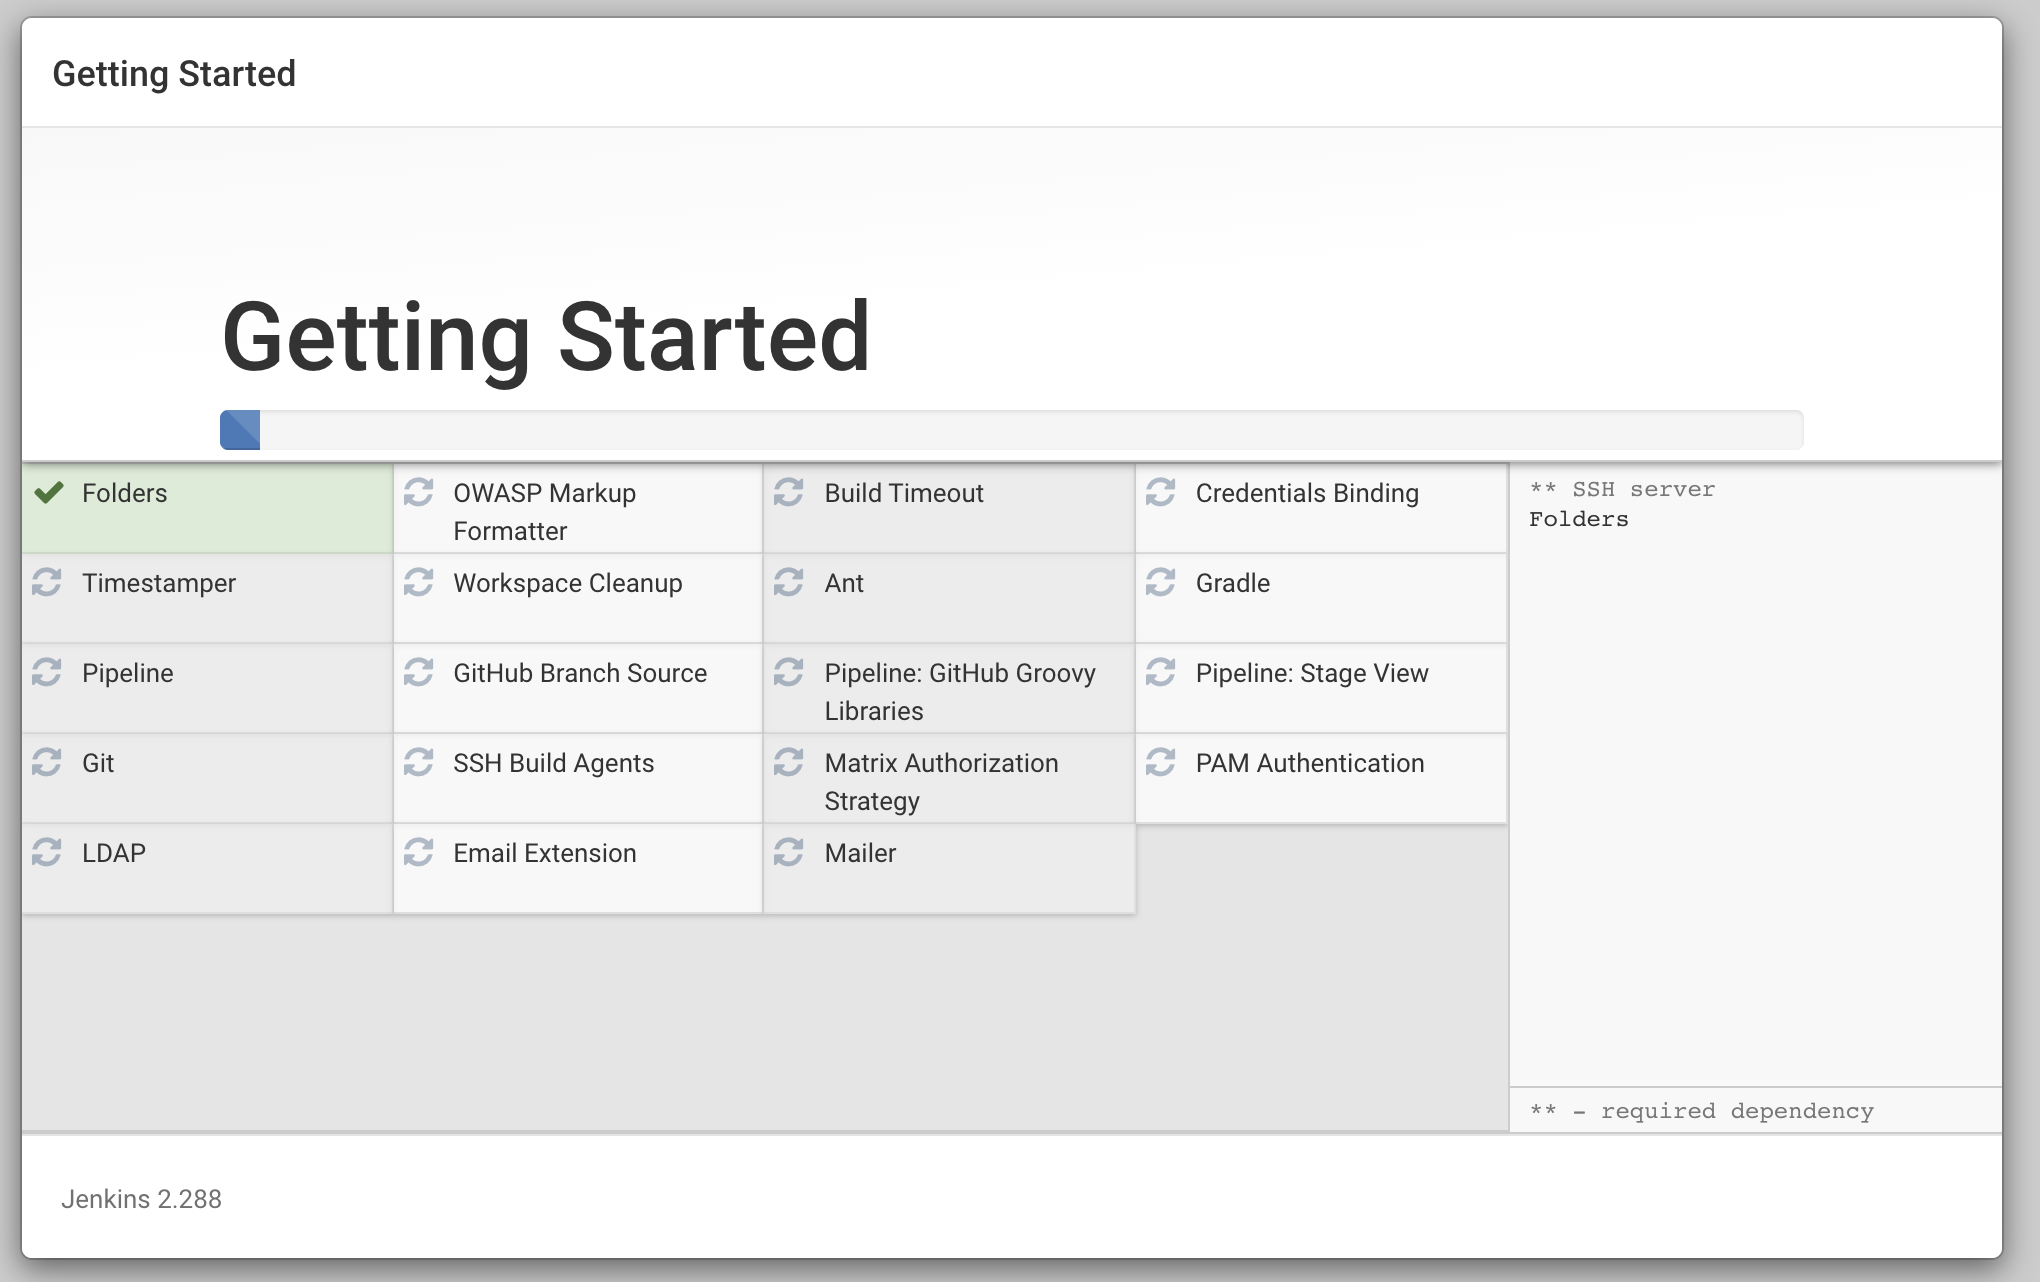The image size is (2040, 1282).
Task: Click the pending sync icon beside Credentials Binding
Action: tap(1160, 492)
